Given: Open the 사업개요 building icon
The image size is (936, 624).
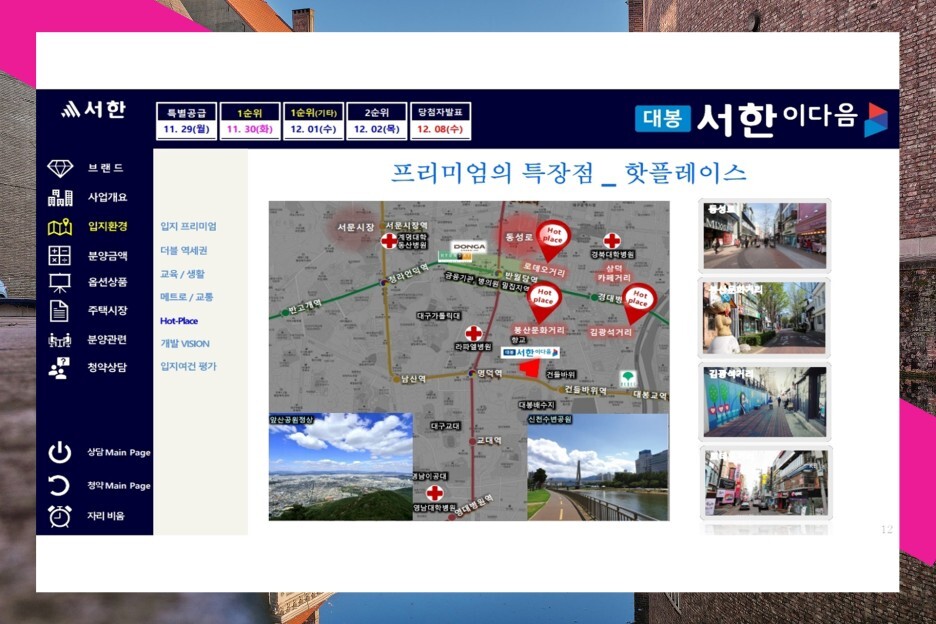Looking at the screenshot, I should point(60,198).
